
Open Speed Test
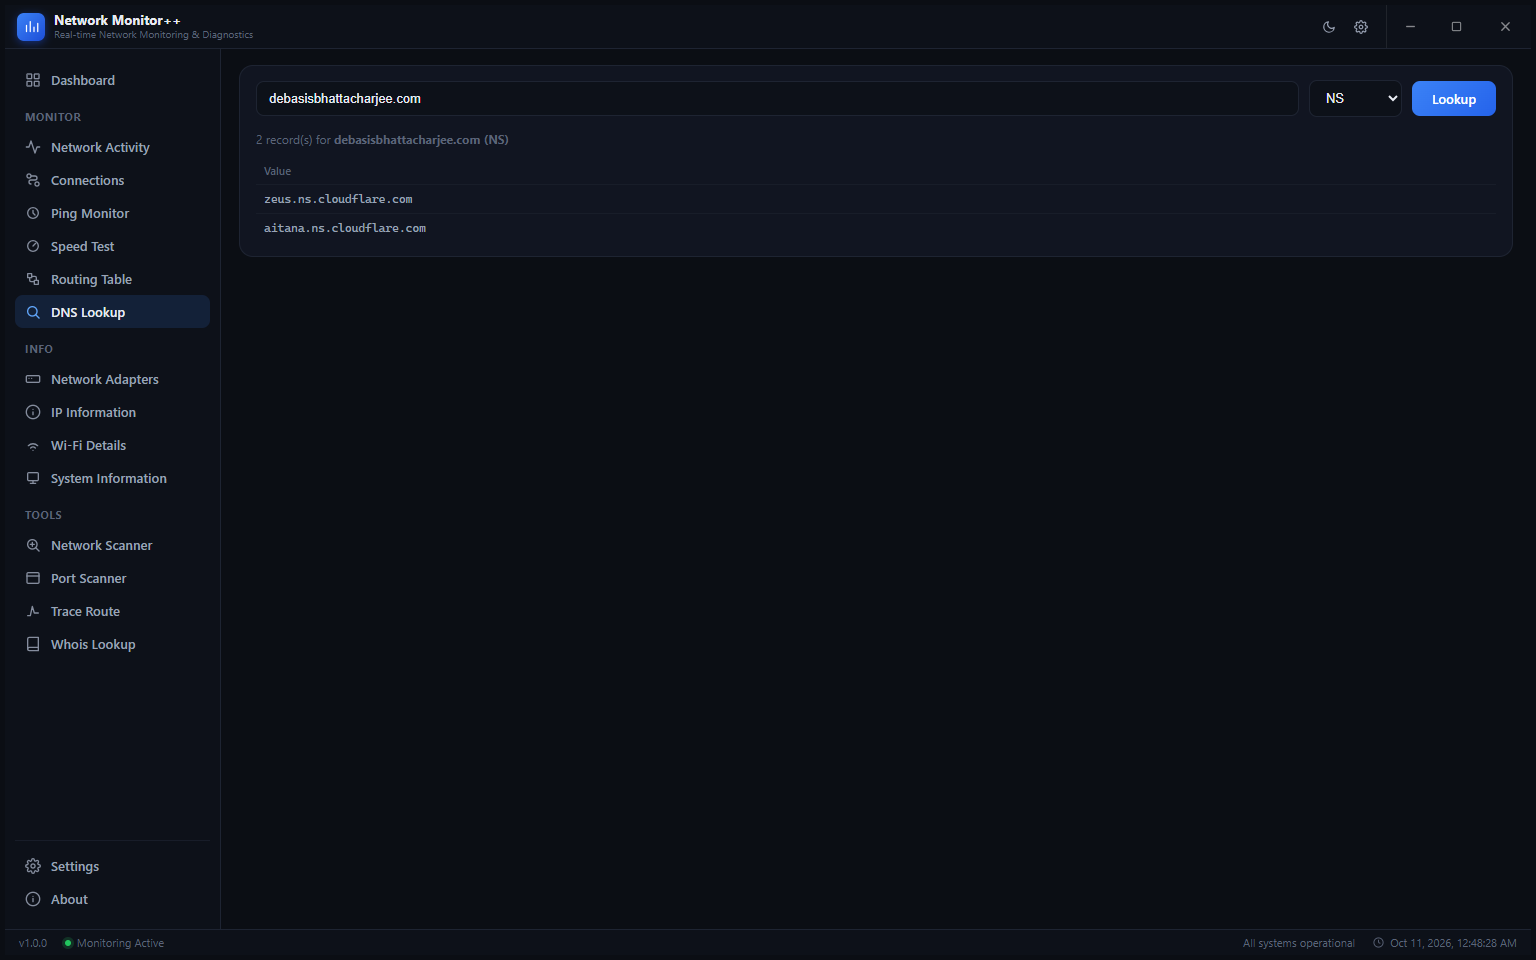(x=112, y=246)
